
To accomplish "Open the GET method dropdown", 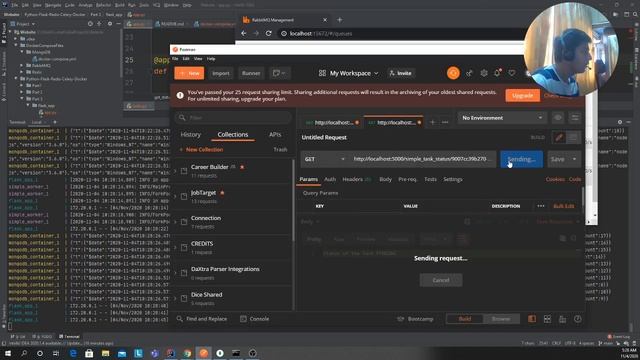I will click(x=325, y=159).
